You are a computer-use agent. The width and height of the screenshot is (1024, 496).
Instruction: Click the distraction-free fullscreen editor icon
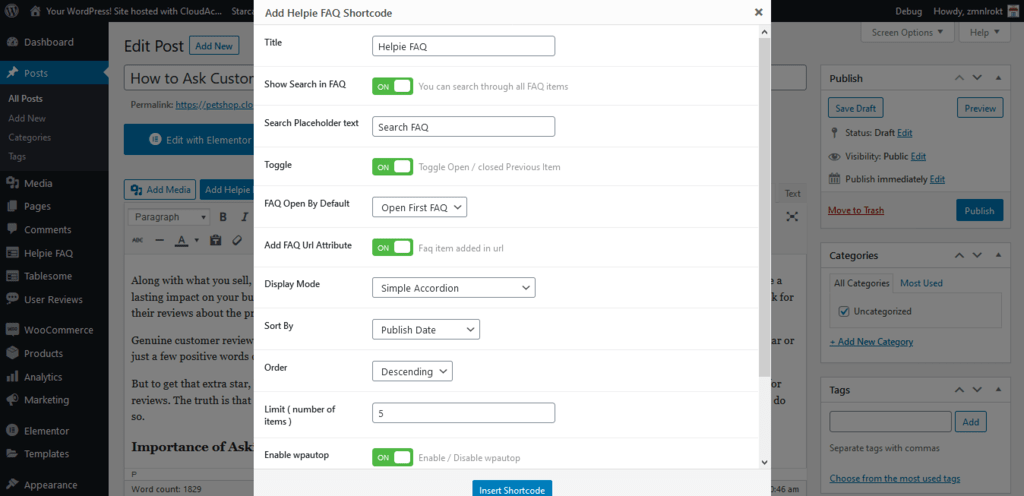(792, 217)
